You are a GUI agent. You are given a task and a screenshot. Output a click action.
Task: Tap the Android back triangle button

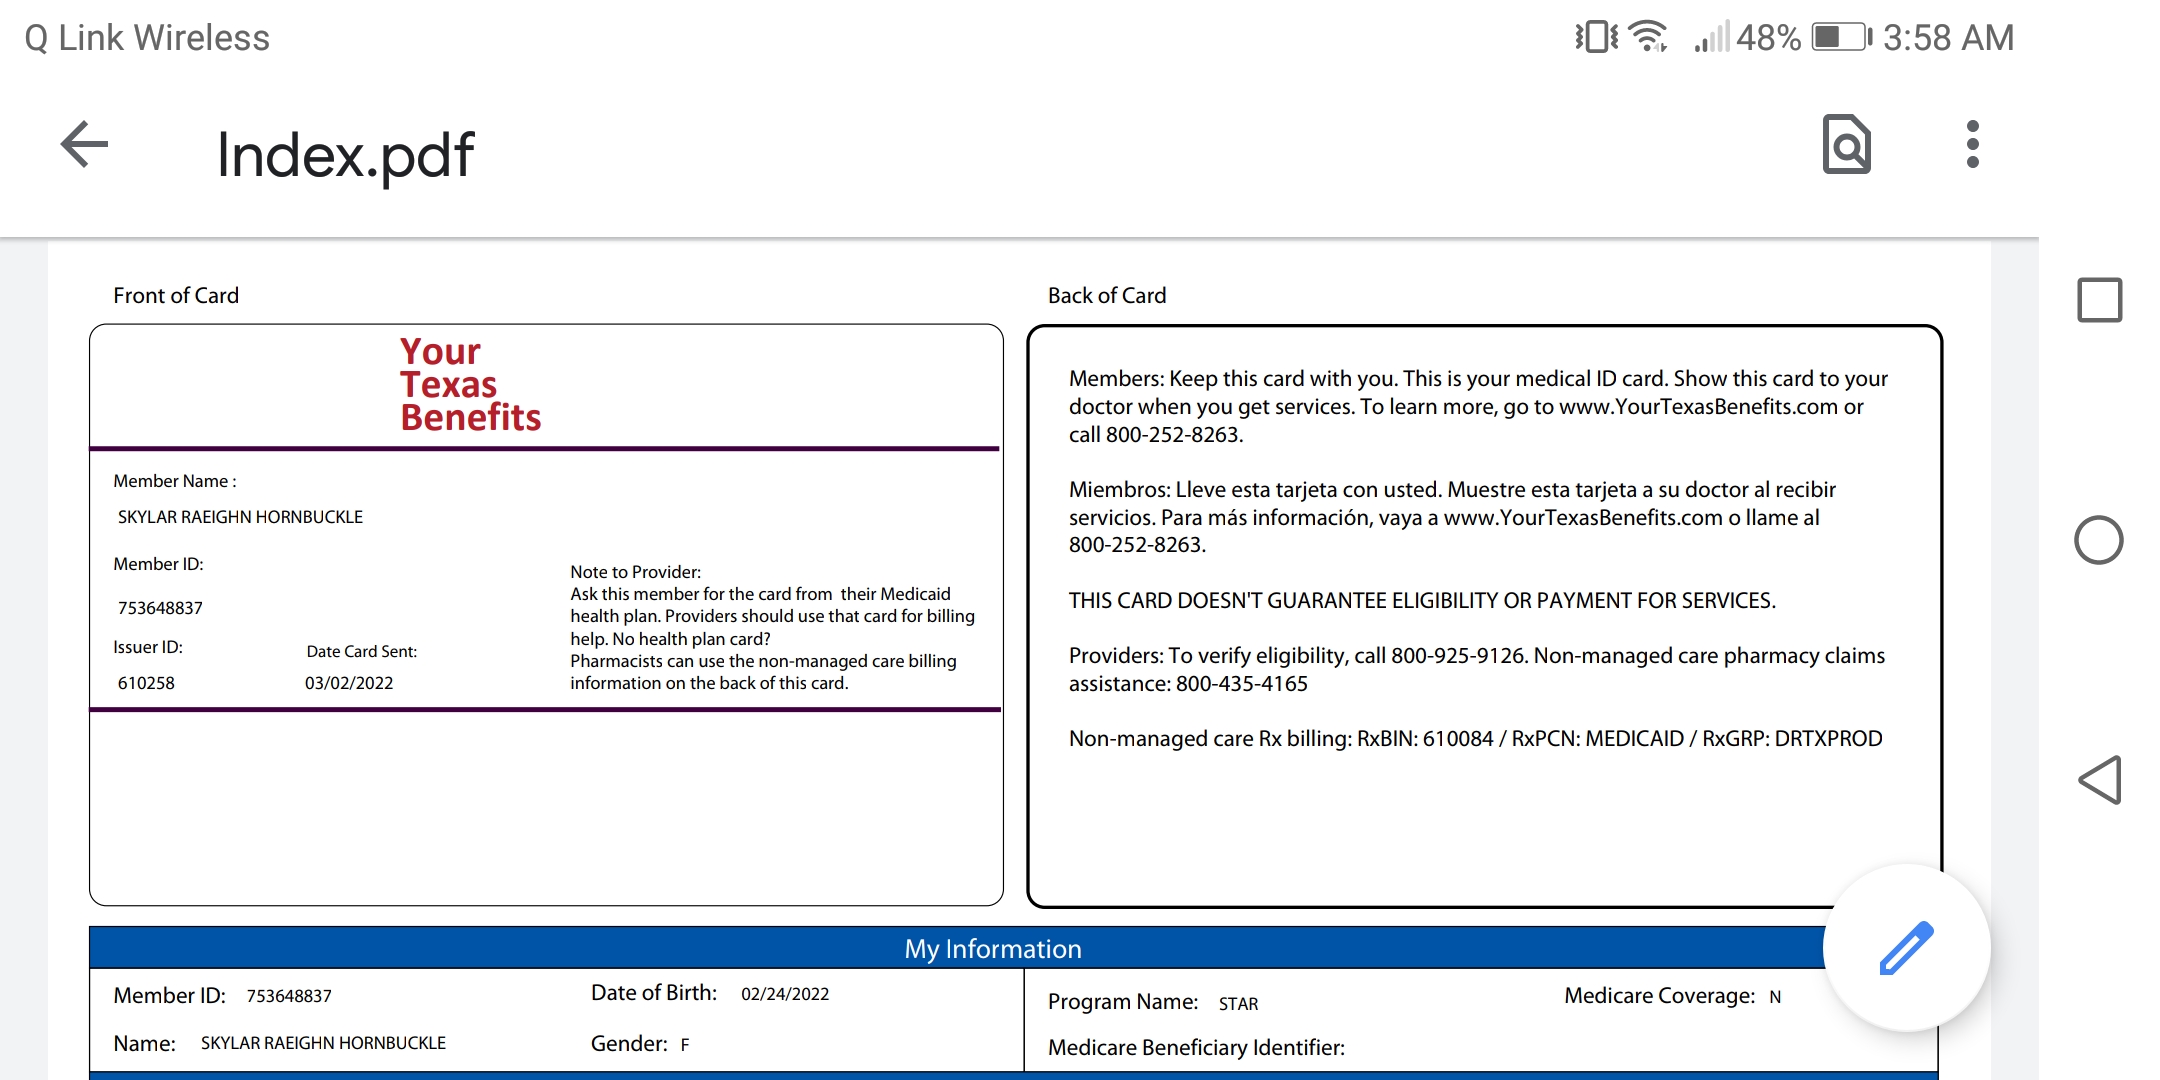[2099, 780]
